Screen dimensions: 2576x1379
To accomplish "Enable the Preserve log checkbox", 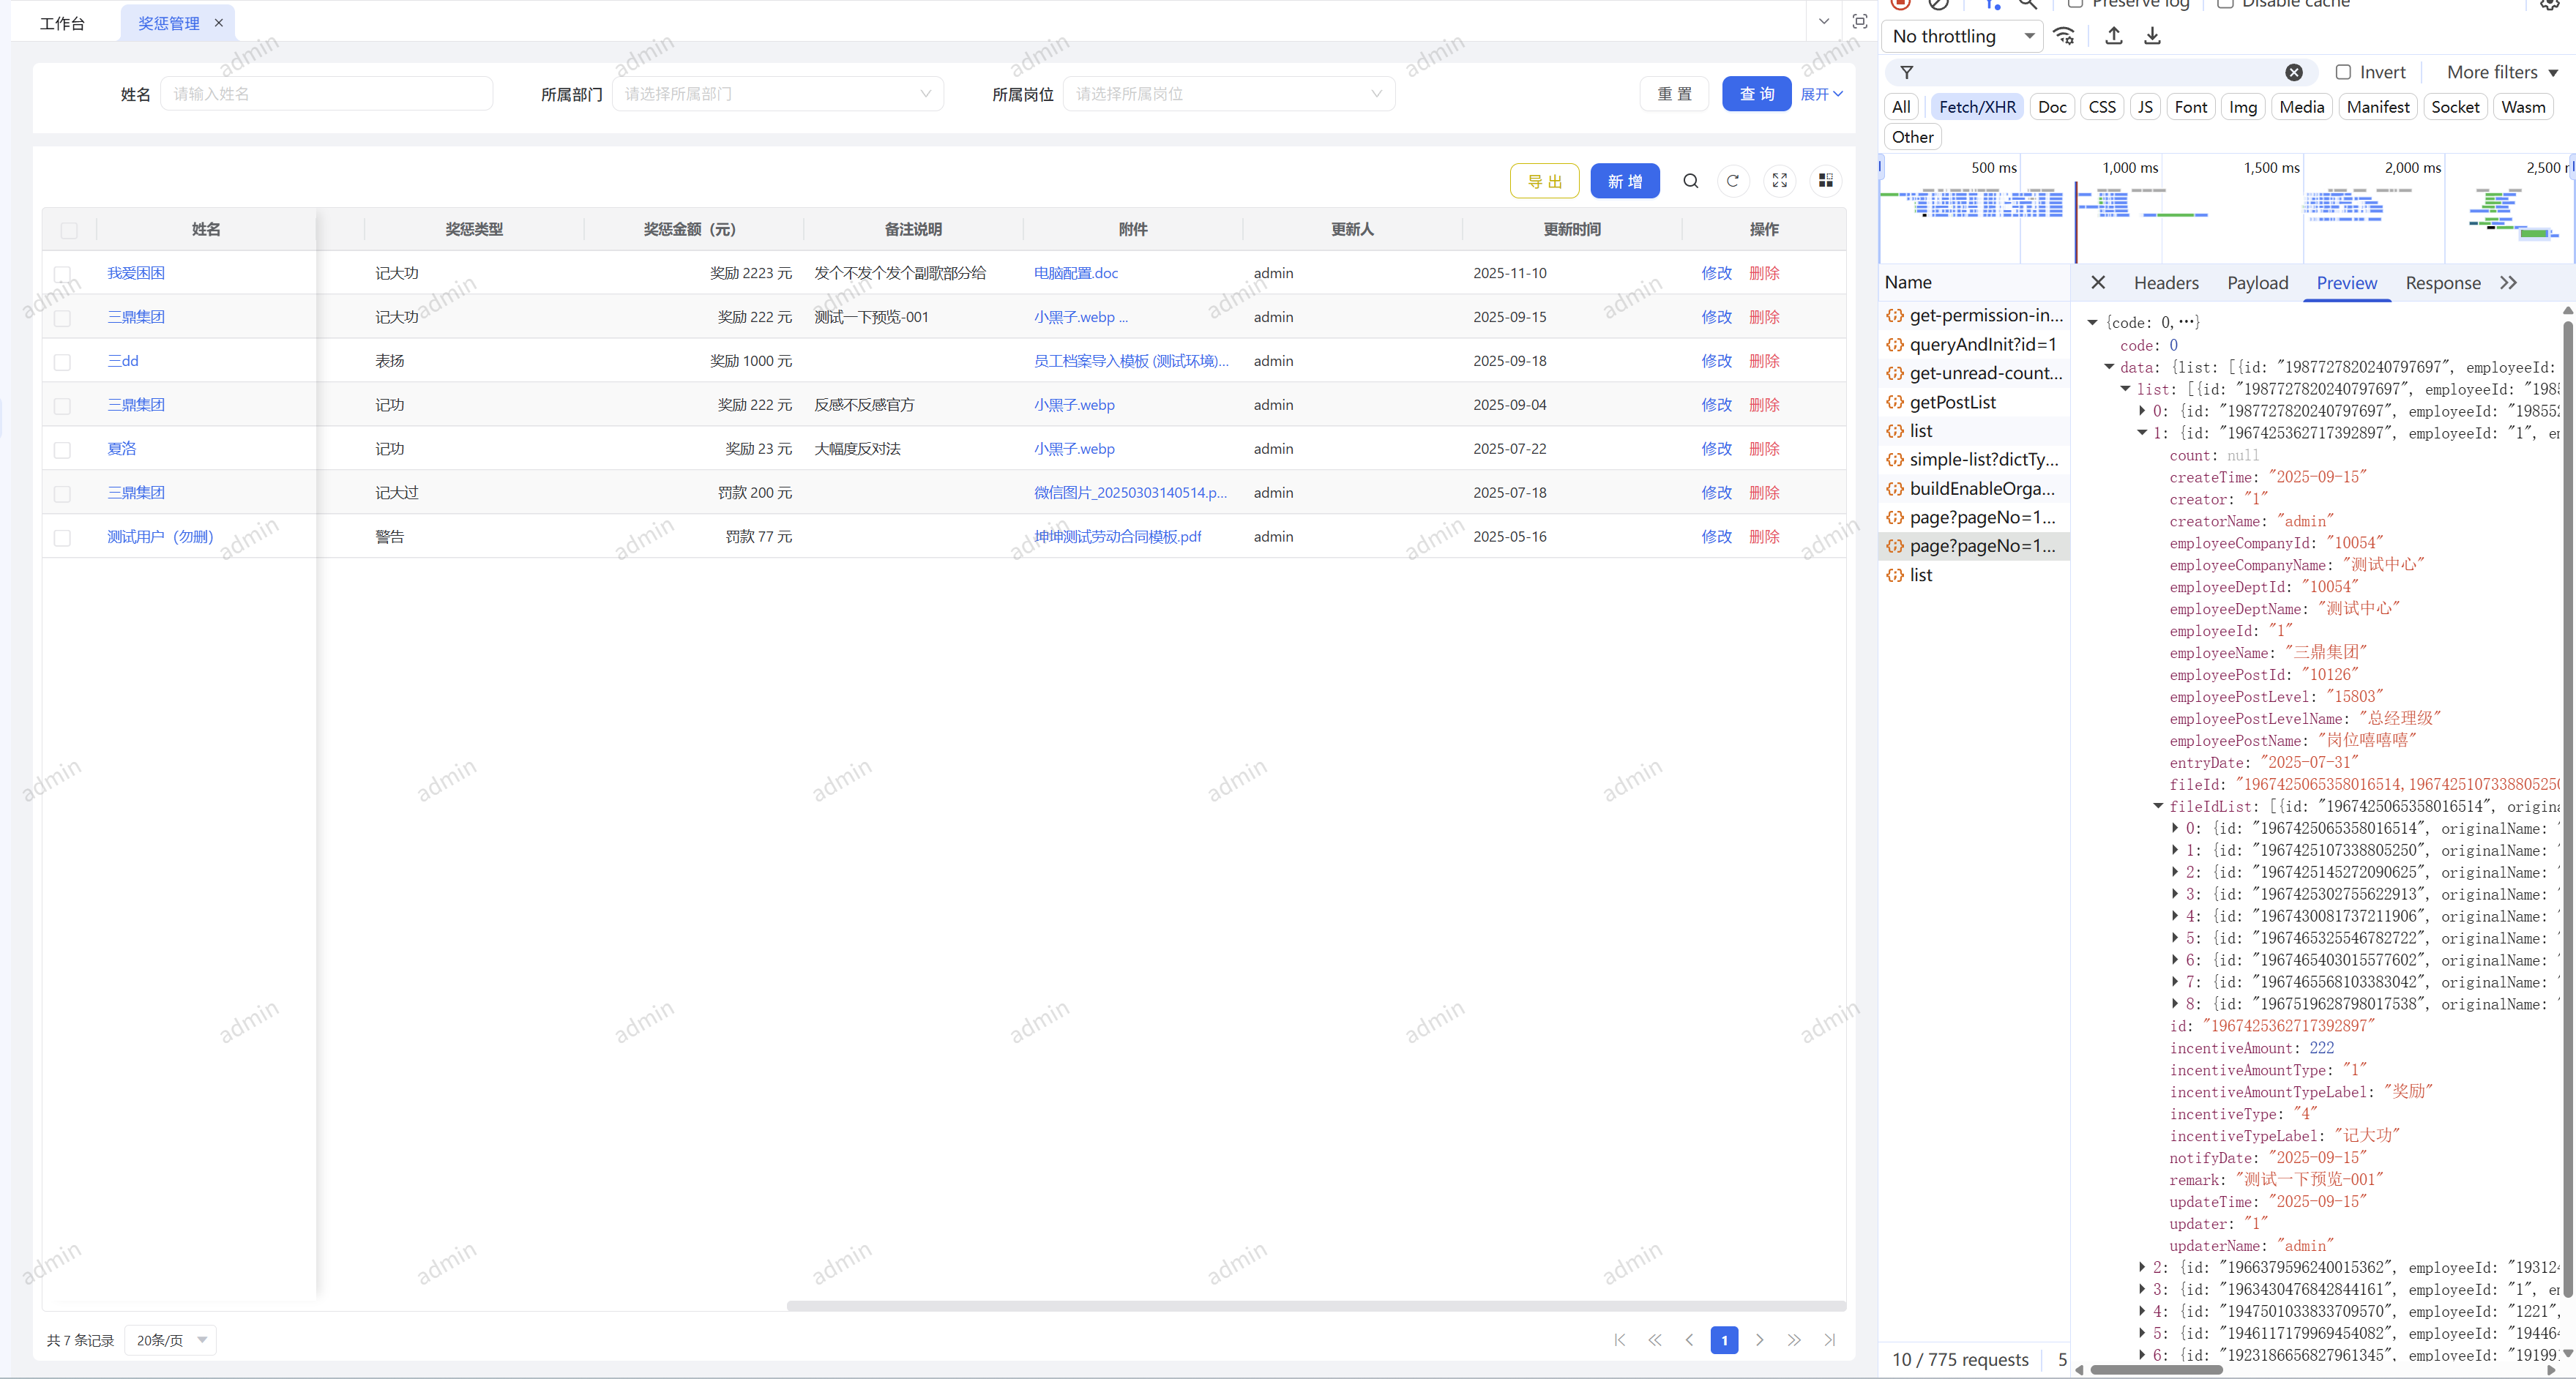I will [x=2076, y=4].
